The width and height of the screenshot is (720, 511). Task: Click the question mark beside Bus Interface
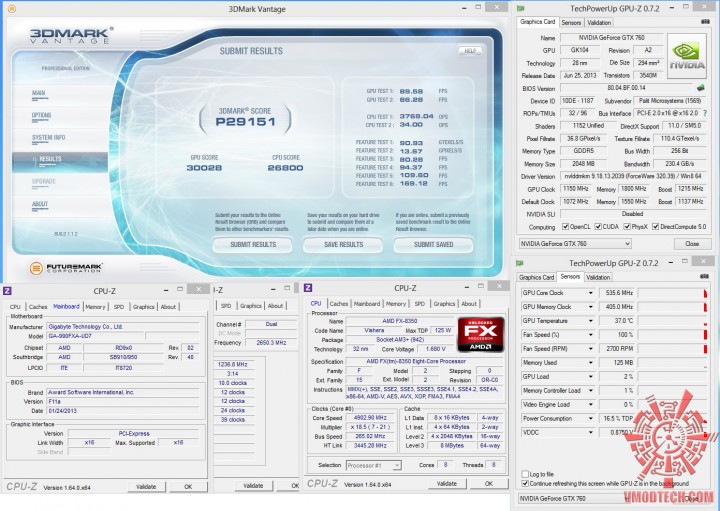click(x=705, y=113)
